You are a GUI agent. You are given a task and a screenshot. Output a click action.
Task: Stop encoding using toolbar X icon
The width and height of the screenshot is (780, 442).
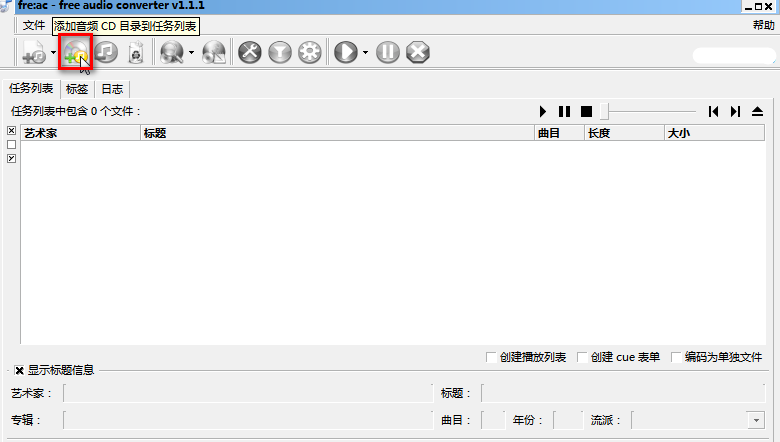418,52
